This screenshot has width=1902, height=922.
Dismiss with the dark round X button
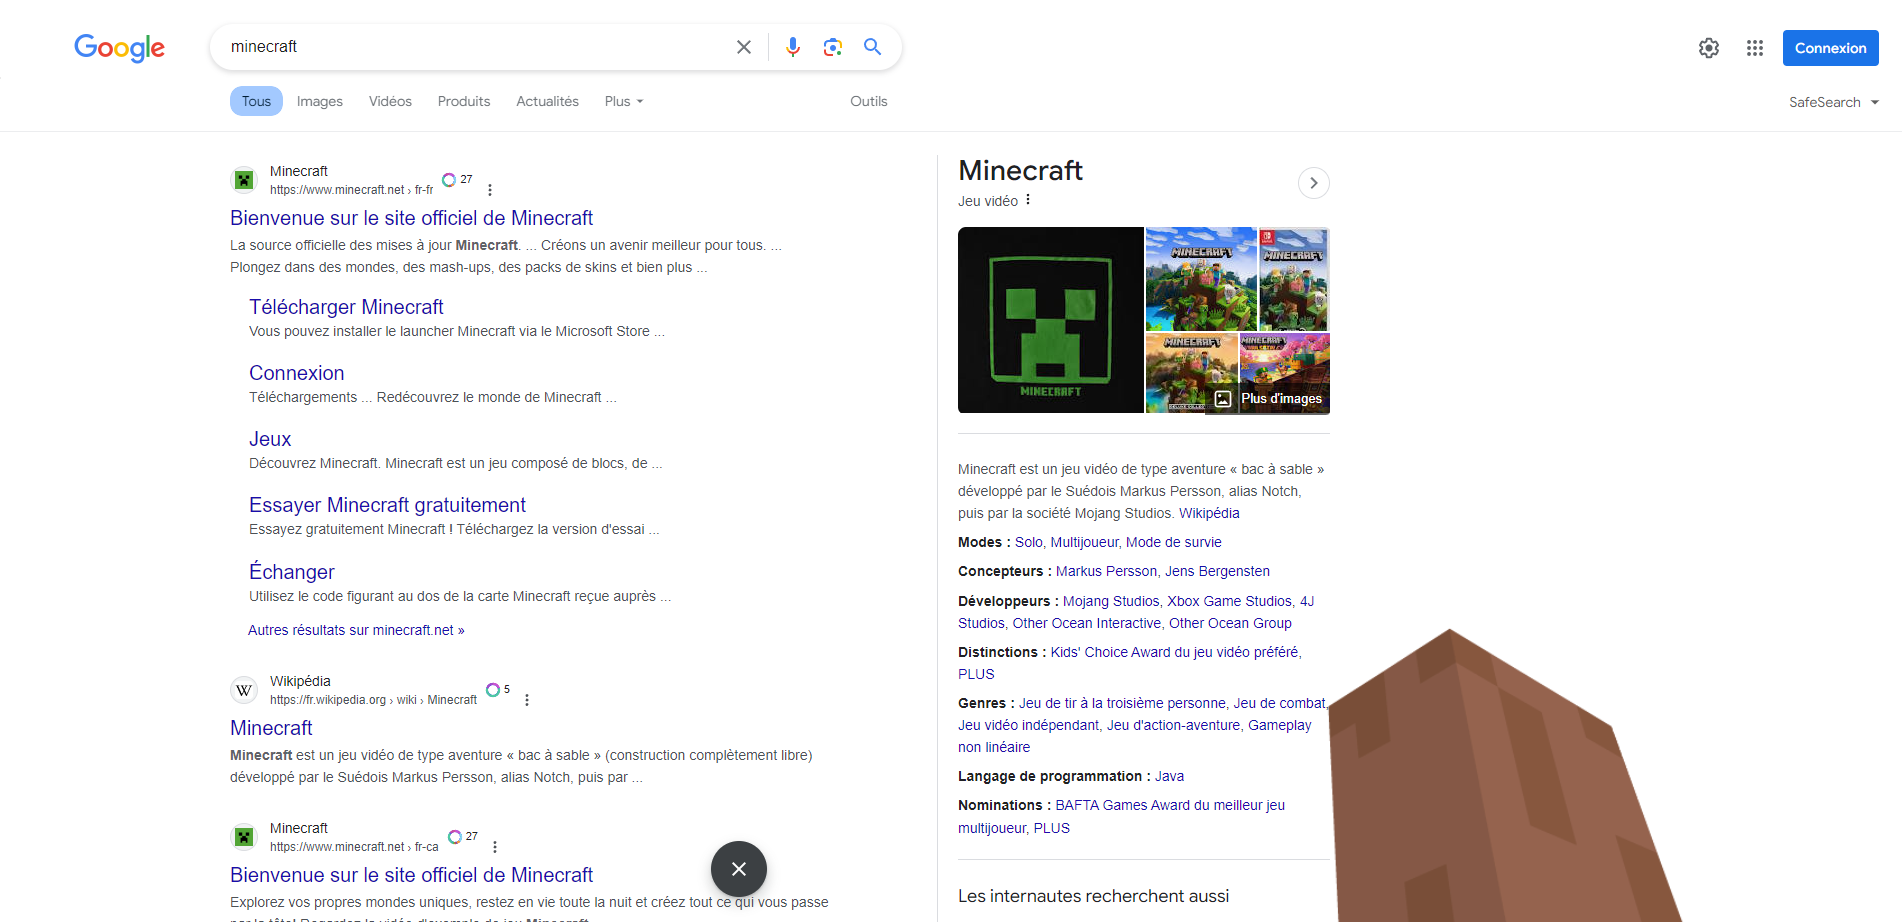tap(739, 869)
